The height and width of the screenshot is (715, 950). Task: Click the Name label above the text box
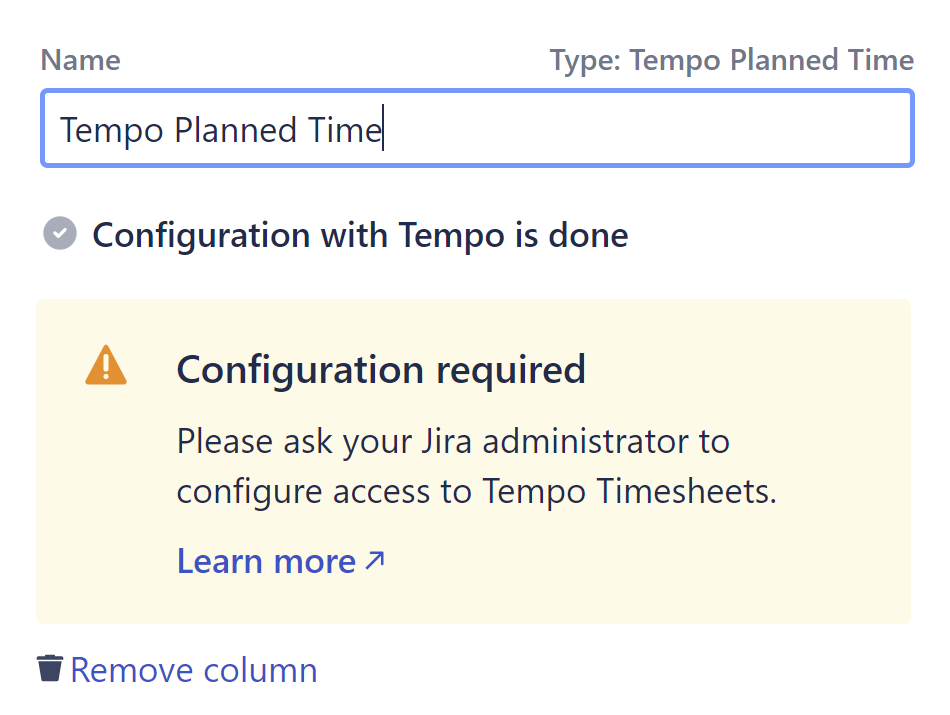pyautogui.click(x=80, y=60)
